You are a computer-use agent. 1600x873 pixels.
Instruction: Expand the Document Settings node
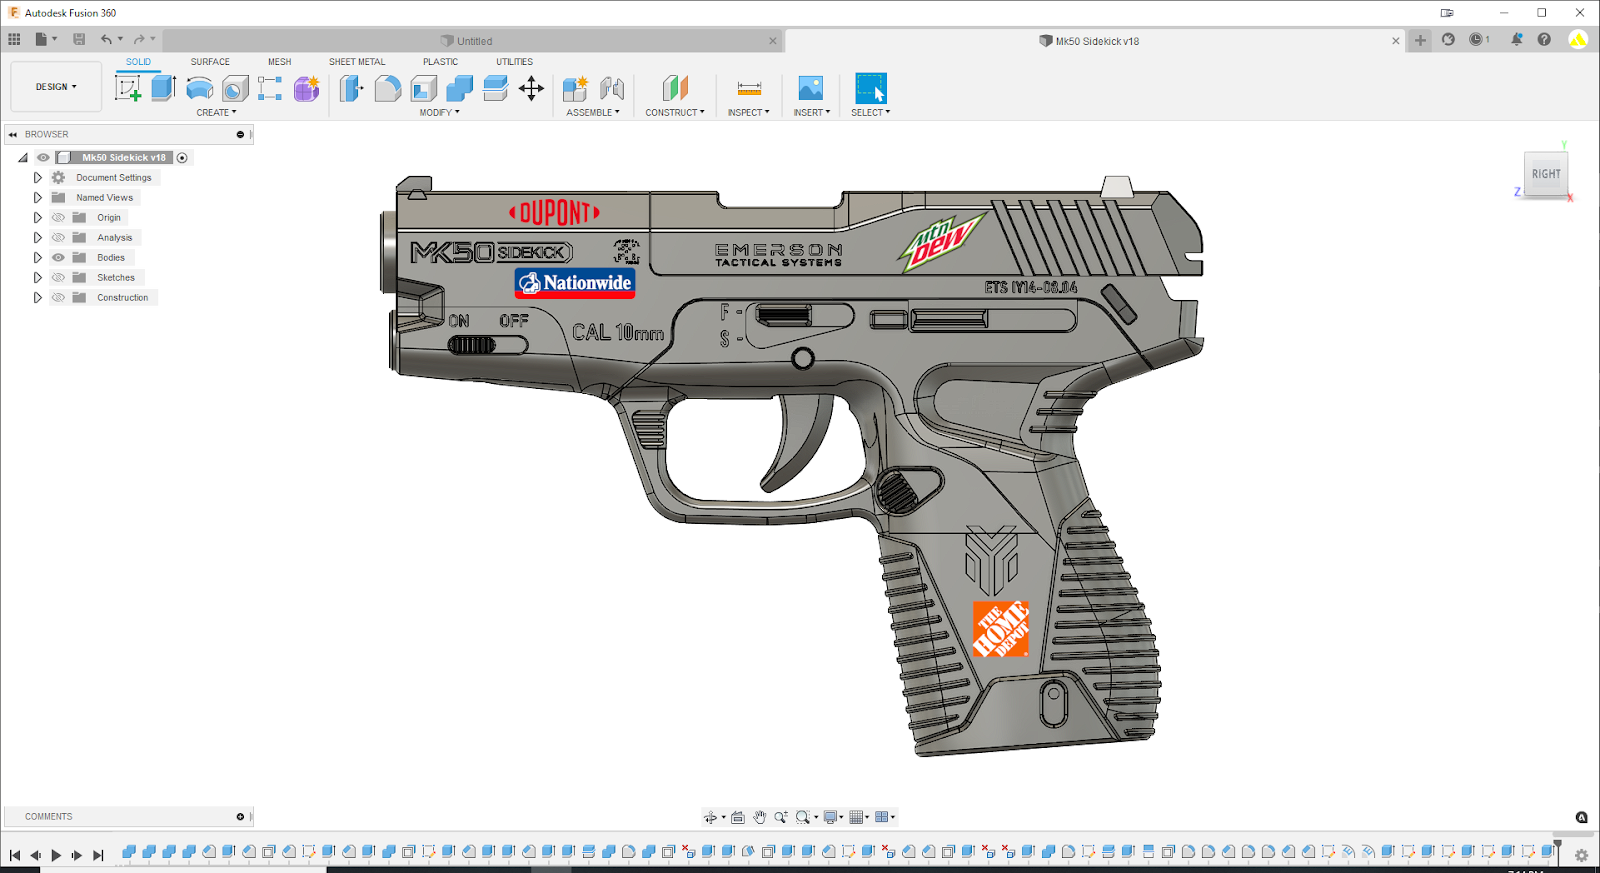click(x=37, y=177)
